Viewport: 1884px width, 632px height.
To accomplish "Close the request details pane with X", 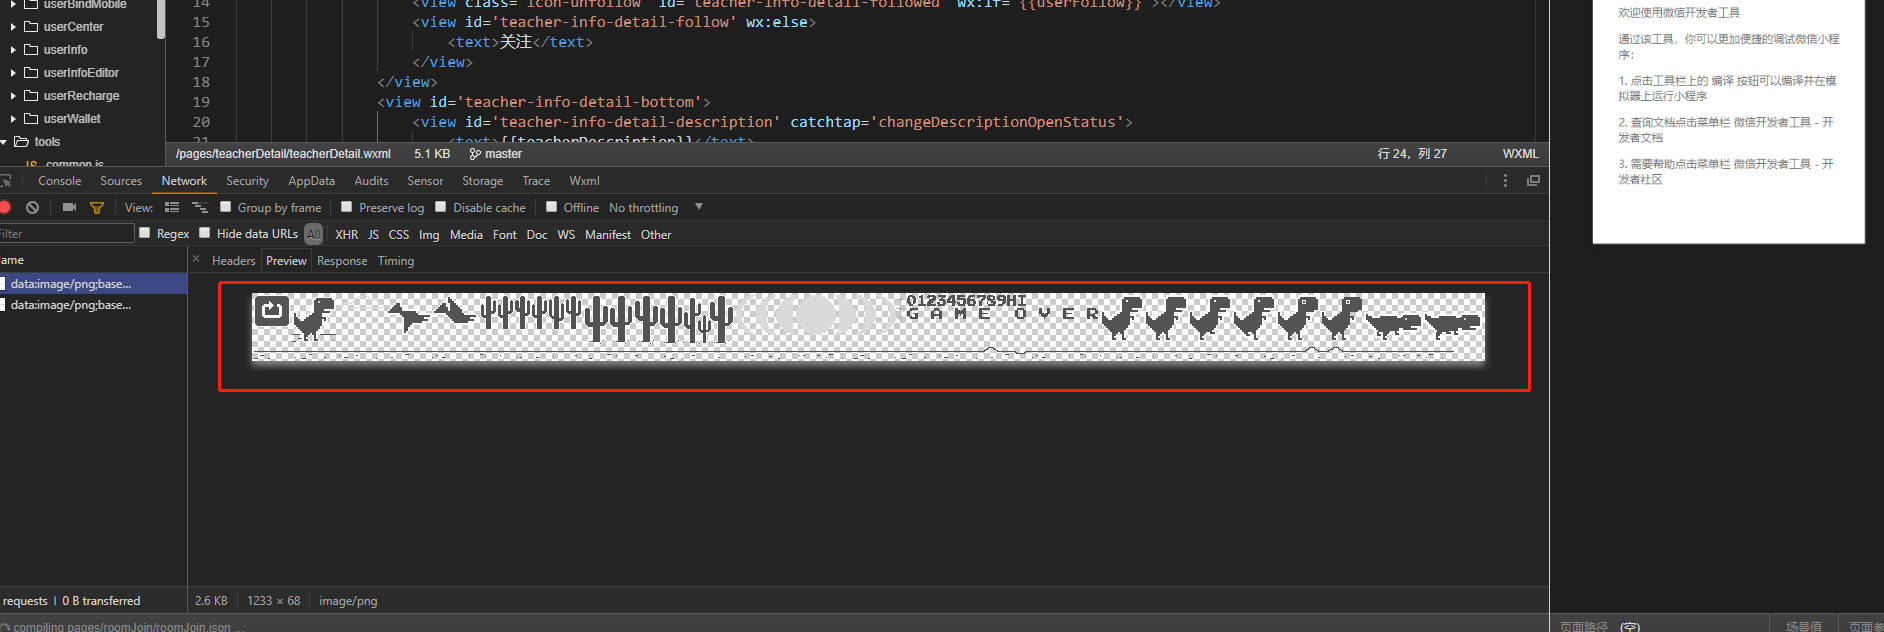I will click(x=196, y=260).
